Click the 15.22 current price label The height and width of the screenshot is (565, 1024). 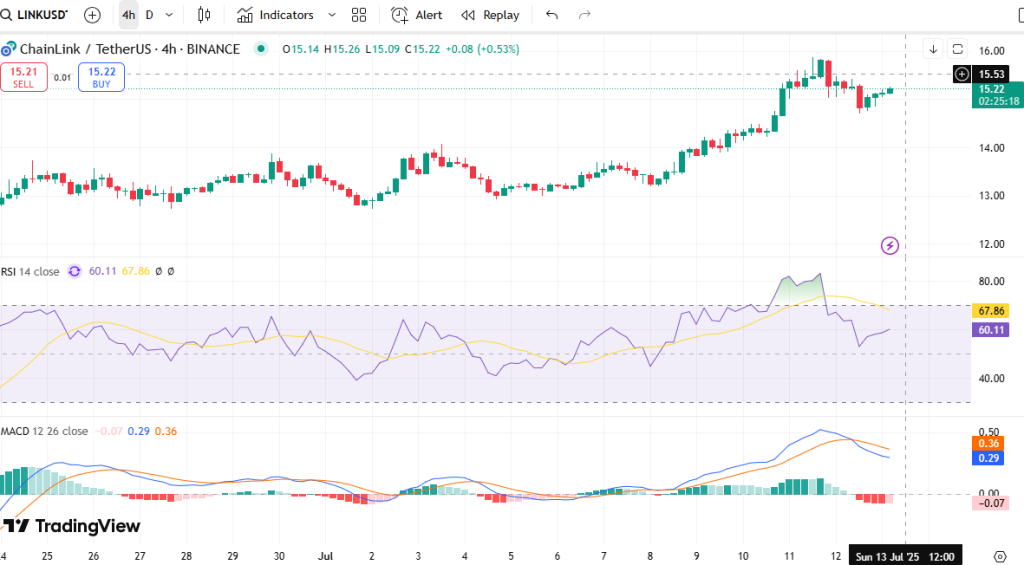click(997, 95)
